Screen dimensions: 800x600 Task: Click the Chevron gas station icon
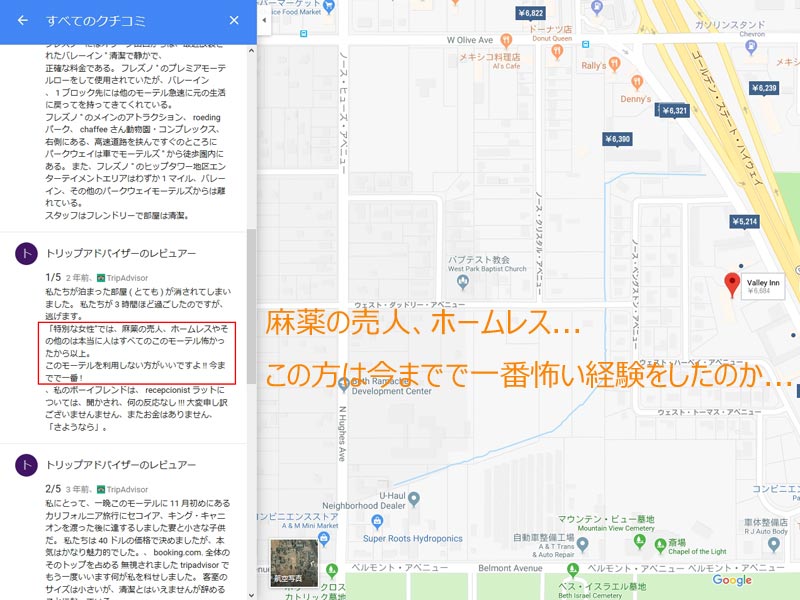pos(751,47)
